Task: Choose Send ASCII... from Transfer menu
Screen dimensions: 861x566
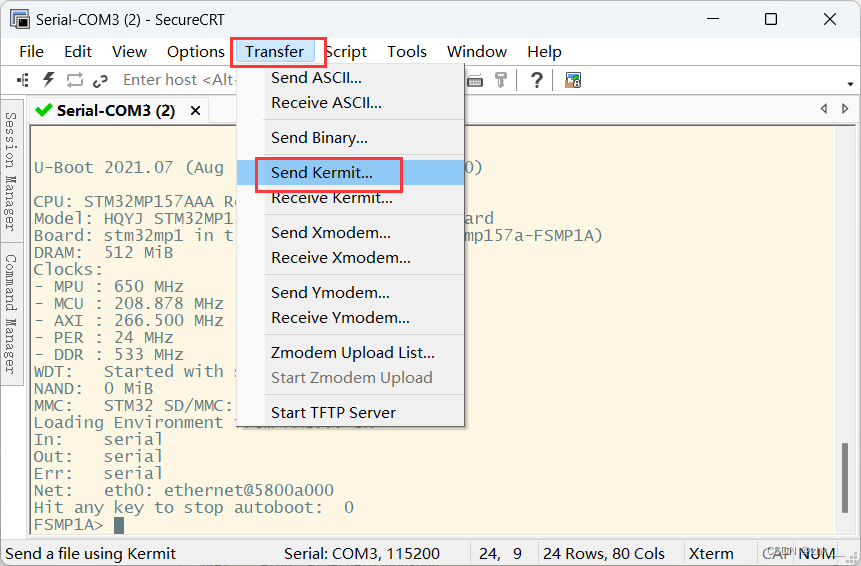Action: point(350,78)
